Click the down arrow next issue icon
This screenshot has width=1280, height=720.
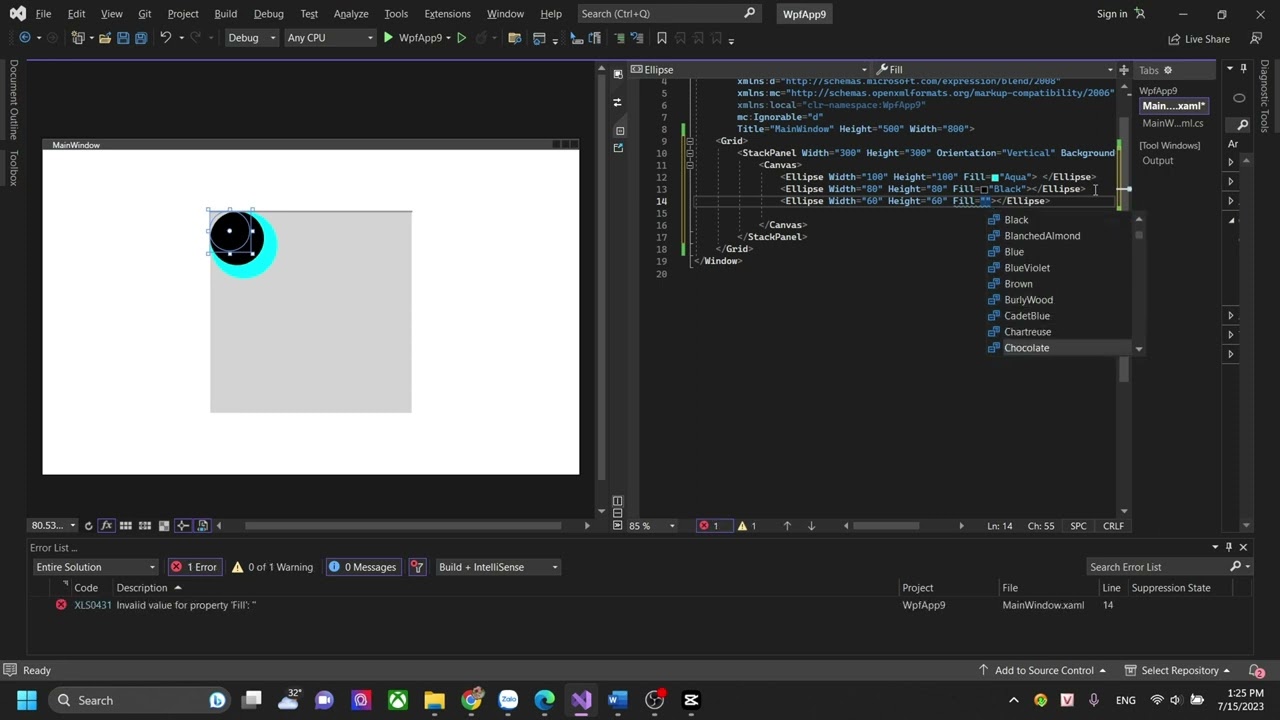coord(811,526)
